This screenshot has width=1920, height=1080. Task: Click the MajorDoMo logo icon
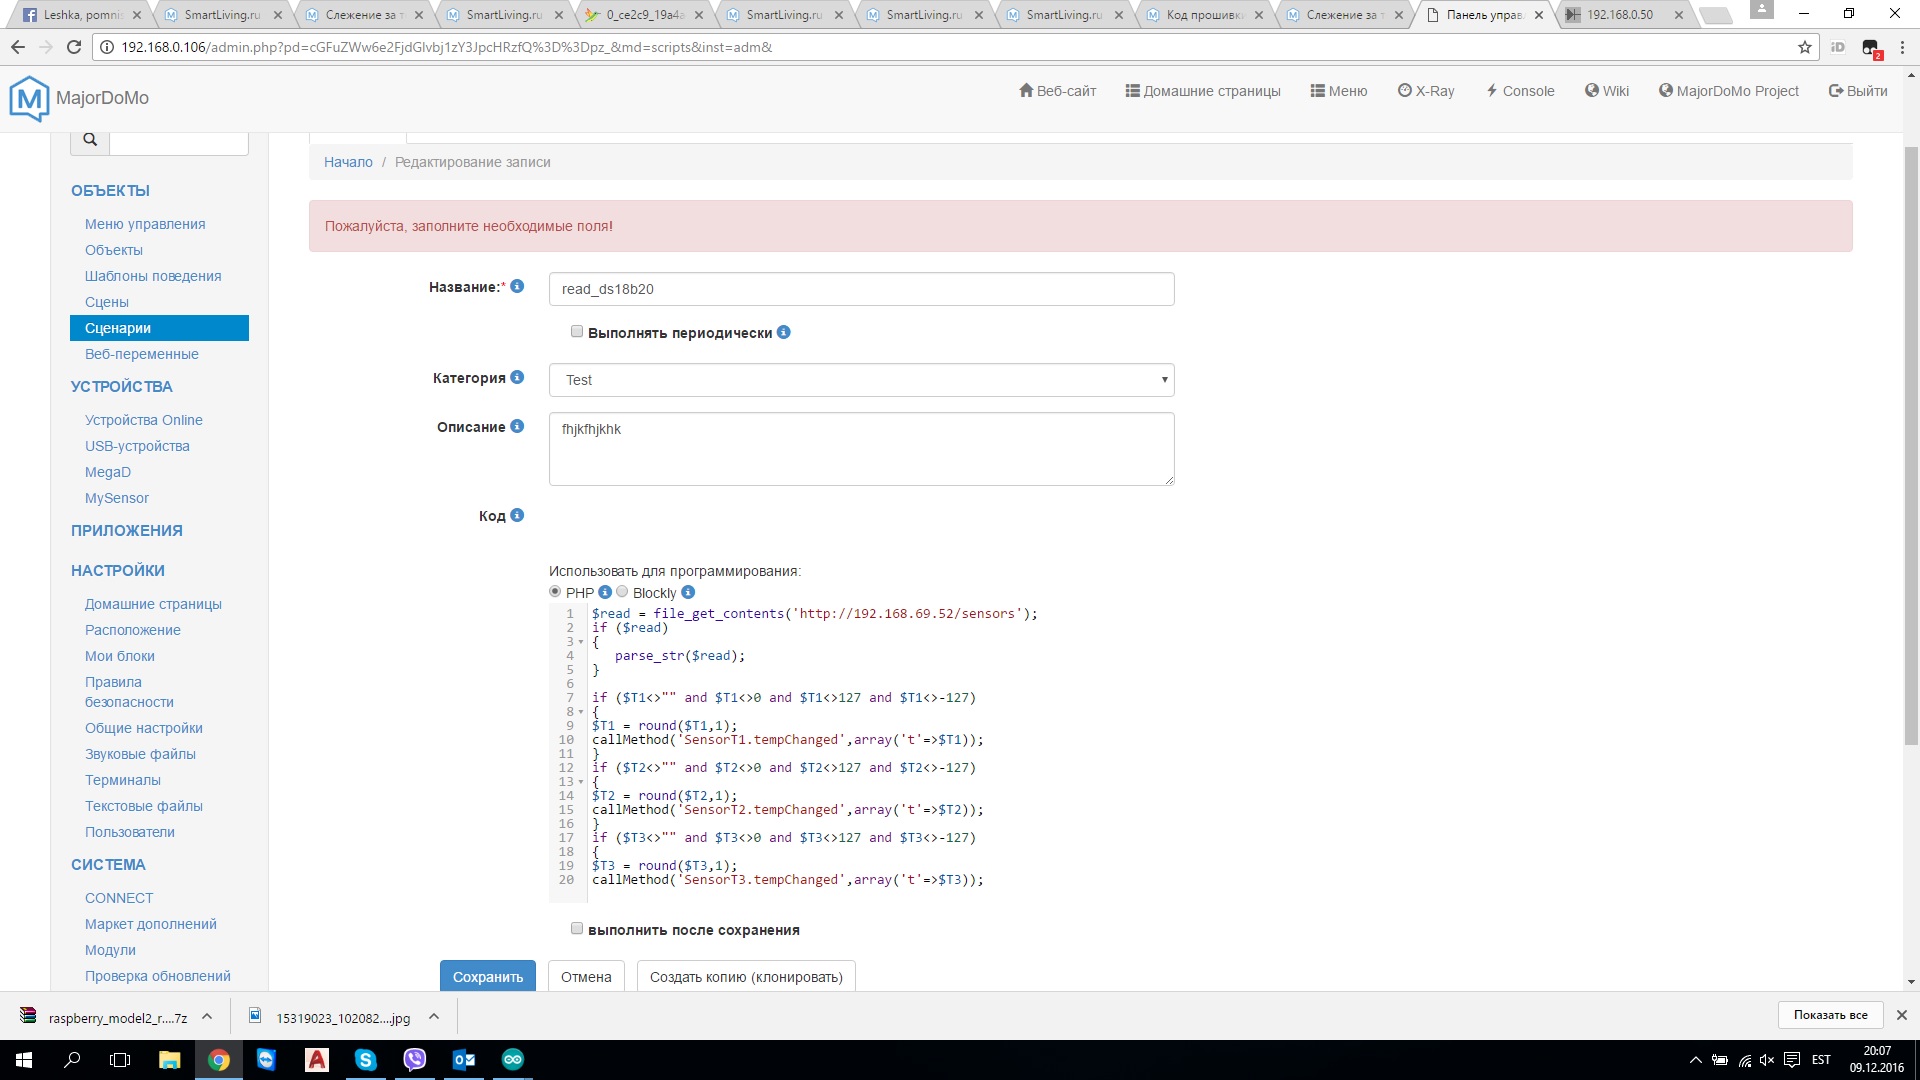pos(29,98)
